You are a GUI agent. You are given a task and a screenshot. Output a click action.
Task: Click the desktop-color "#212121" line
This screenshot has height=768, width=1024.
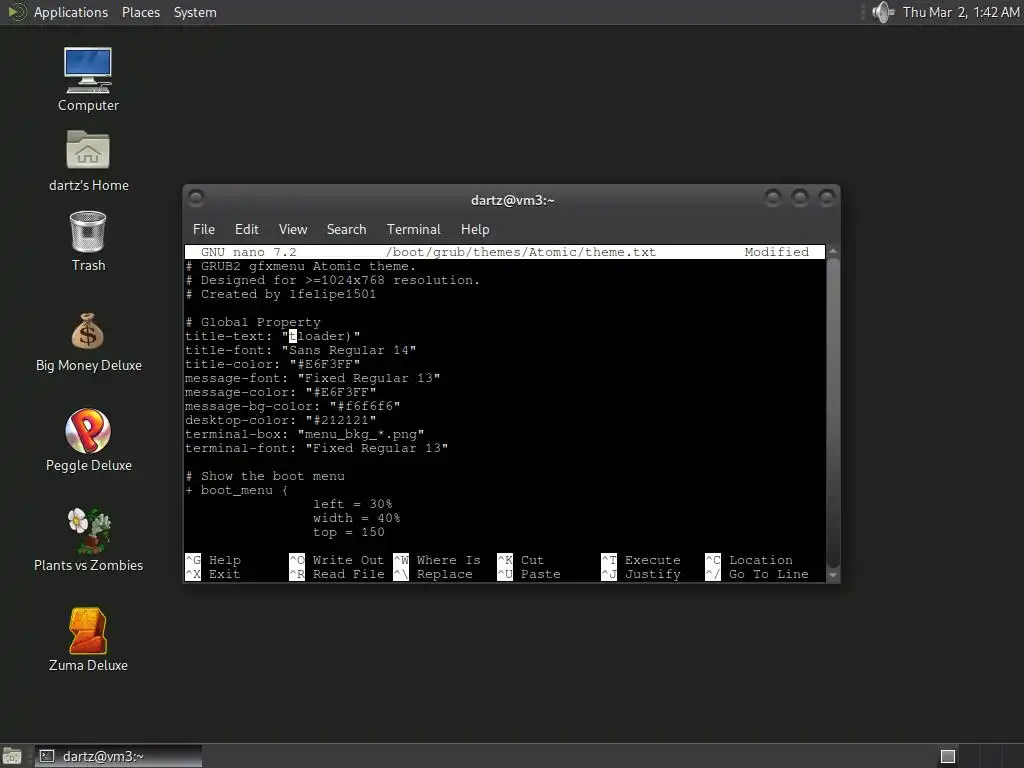click(280, 421)
